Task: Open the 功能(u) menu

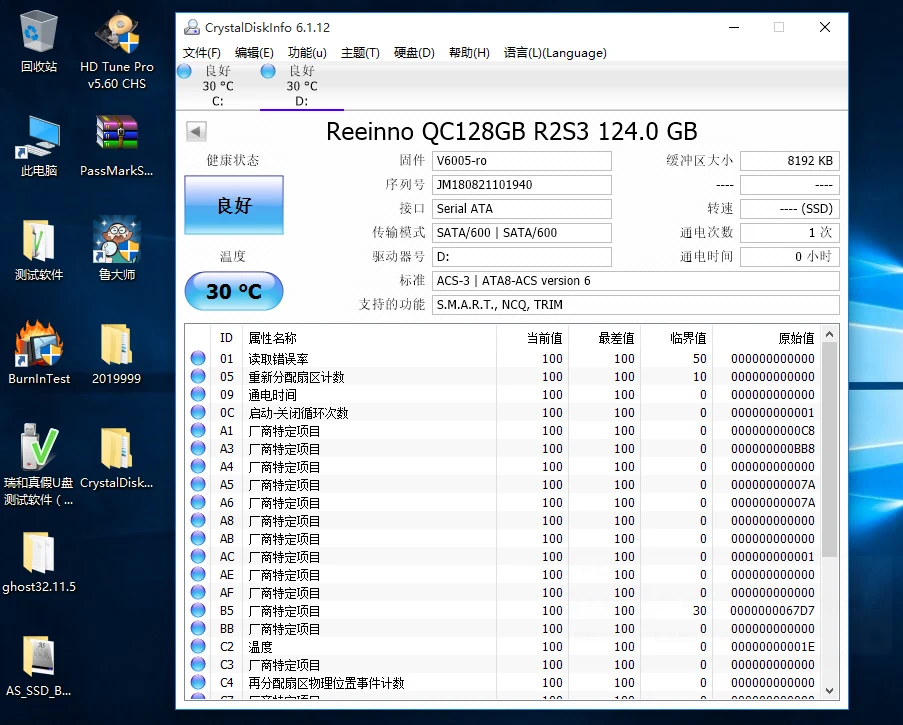Action: coord(307,53)
